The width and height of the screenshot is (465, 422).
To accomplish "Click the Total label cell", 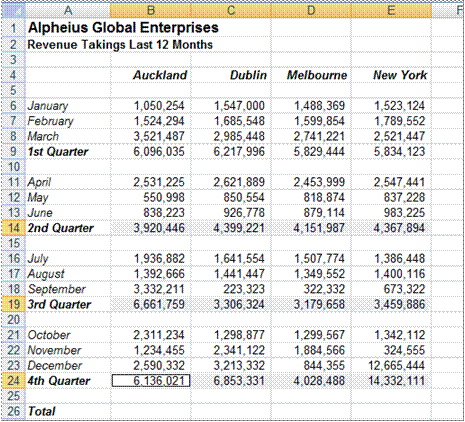I will [x=68, y=411].
